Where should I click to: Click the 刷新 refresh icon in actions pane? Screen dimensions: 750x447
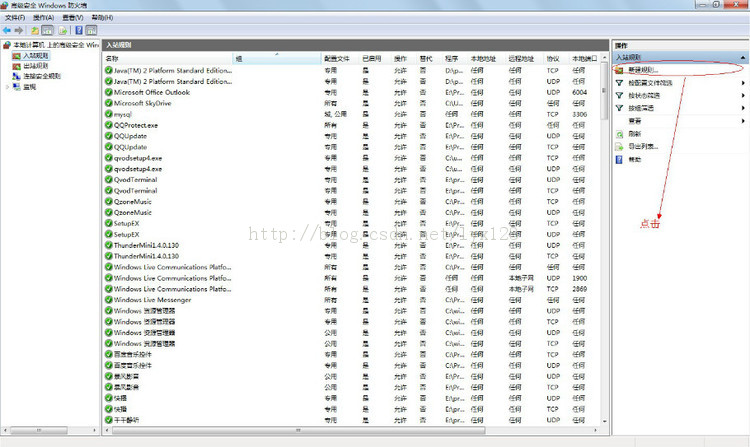(619, 134)
